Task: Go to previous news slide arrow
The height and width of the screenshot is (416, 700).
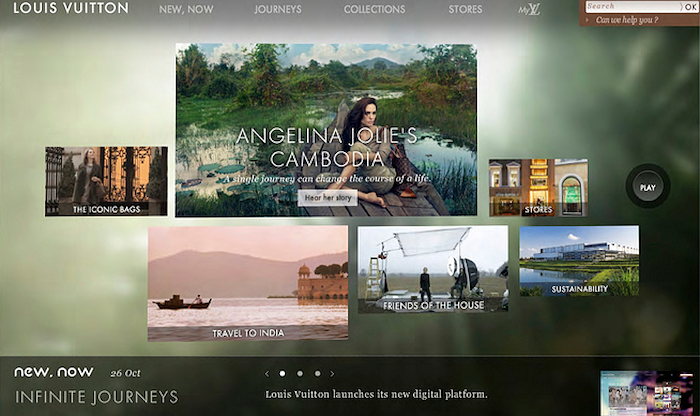Action: [x=267, y=374]
